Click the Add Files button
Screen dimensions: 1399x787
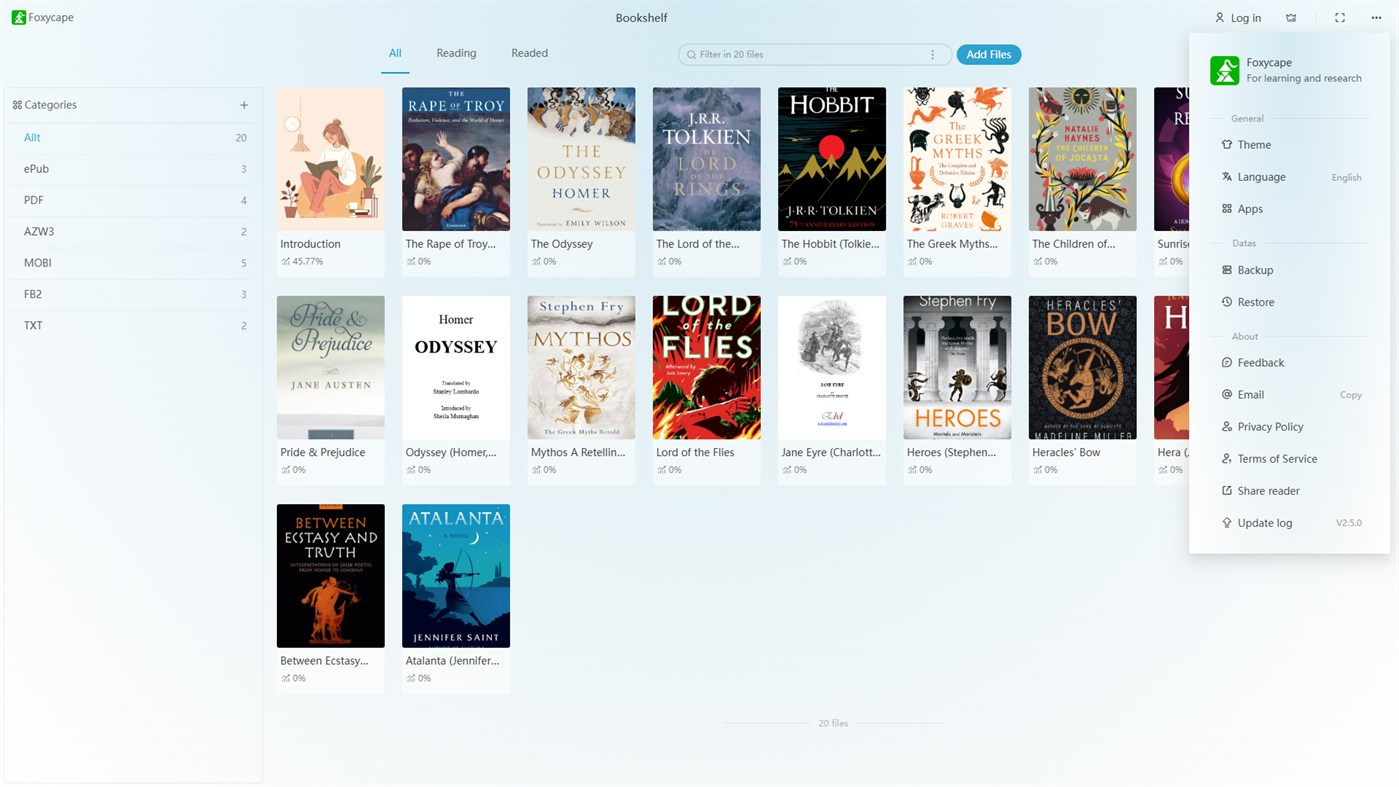click(x=988, y=53)
